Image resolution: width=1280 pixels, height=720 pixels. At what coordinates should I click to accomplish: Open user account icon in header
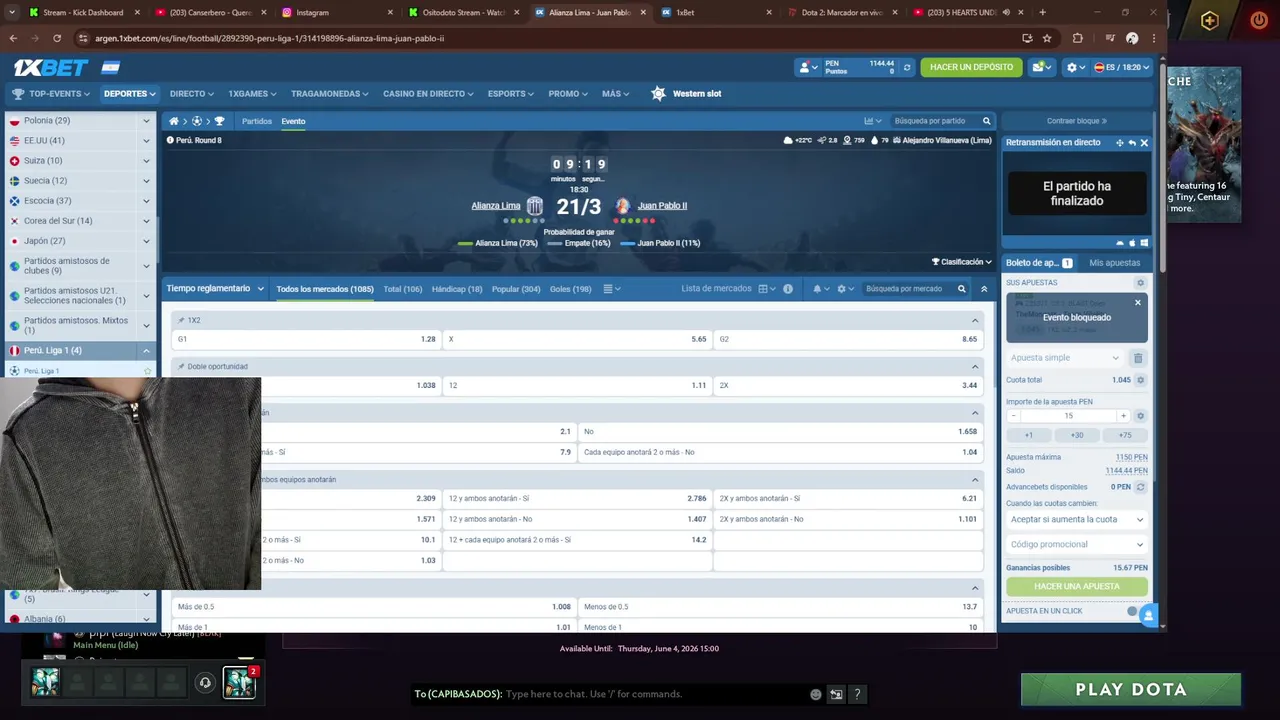click(804, 67)
